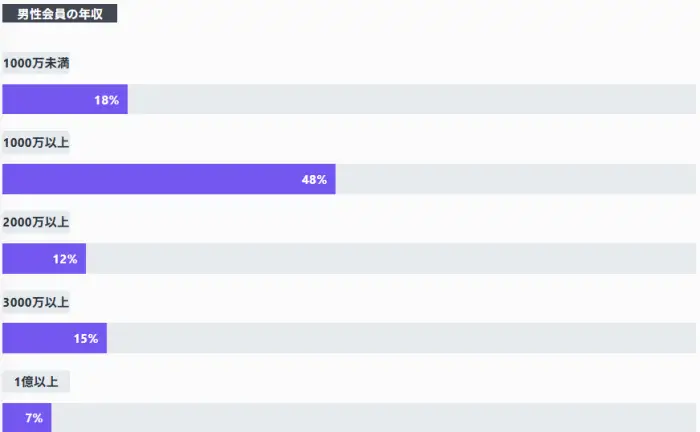
Task: Select the 1000万未満 category label
Action: (36, 63)
